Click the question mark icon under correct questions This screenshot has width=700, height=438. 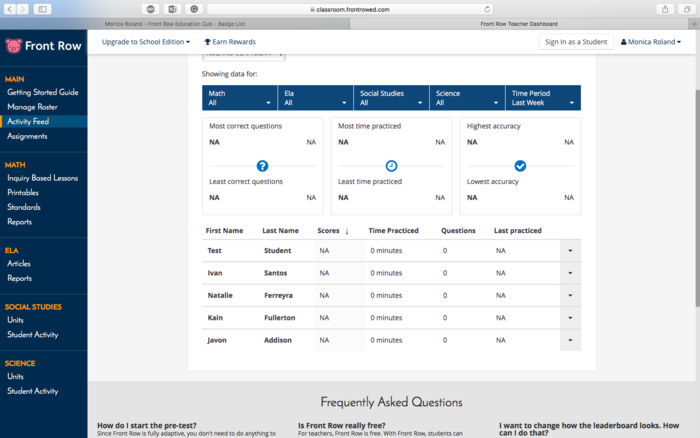point(262,166)
